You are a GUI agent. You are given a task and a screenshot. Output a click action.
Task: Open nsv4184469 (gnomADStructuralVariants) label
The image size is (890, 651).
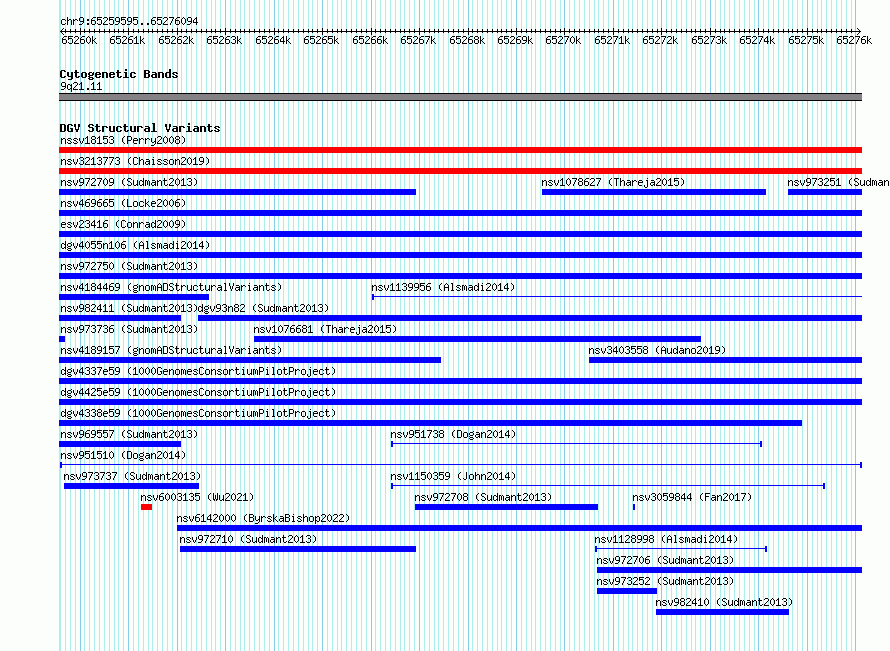tap(171, 287)
